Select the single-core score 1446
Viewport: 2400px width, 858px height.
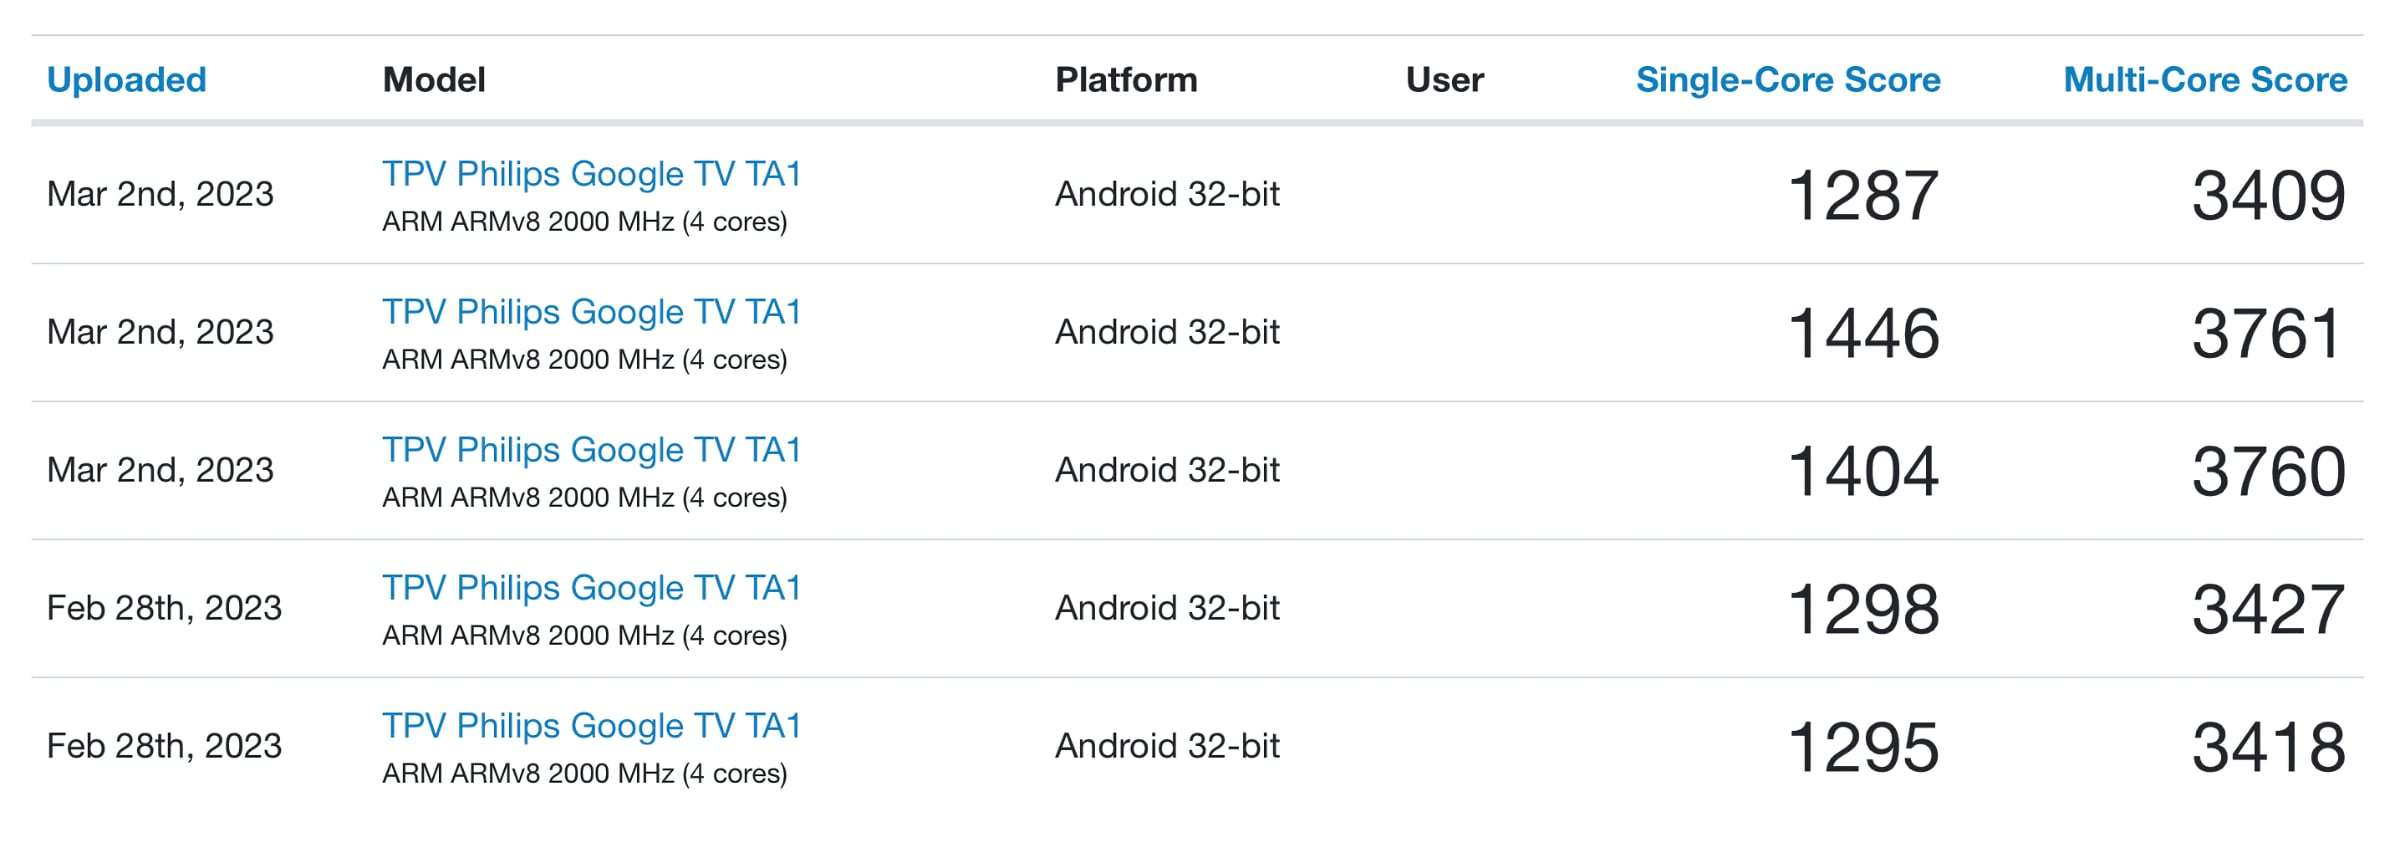coord(1863,333)
